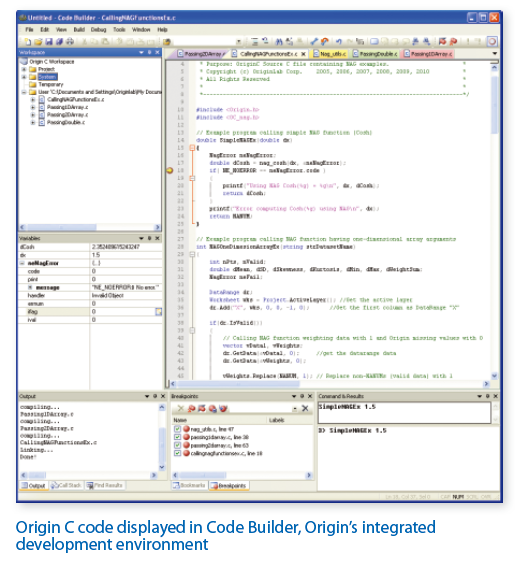Click the round icon at toolbar's far right
515x562 pixels.
coord(492,42)
